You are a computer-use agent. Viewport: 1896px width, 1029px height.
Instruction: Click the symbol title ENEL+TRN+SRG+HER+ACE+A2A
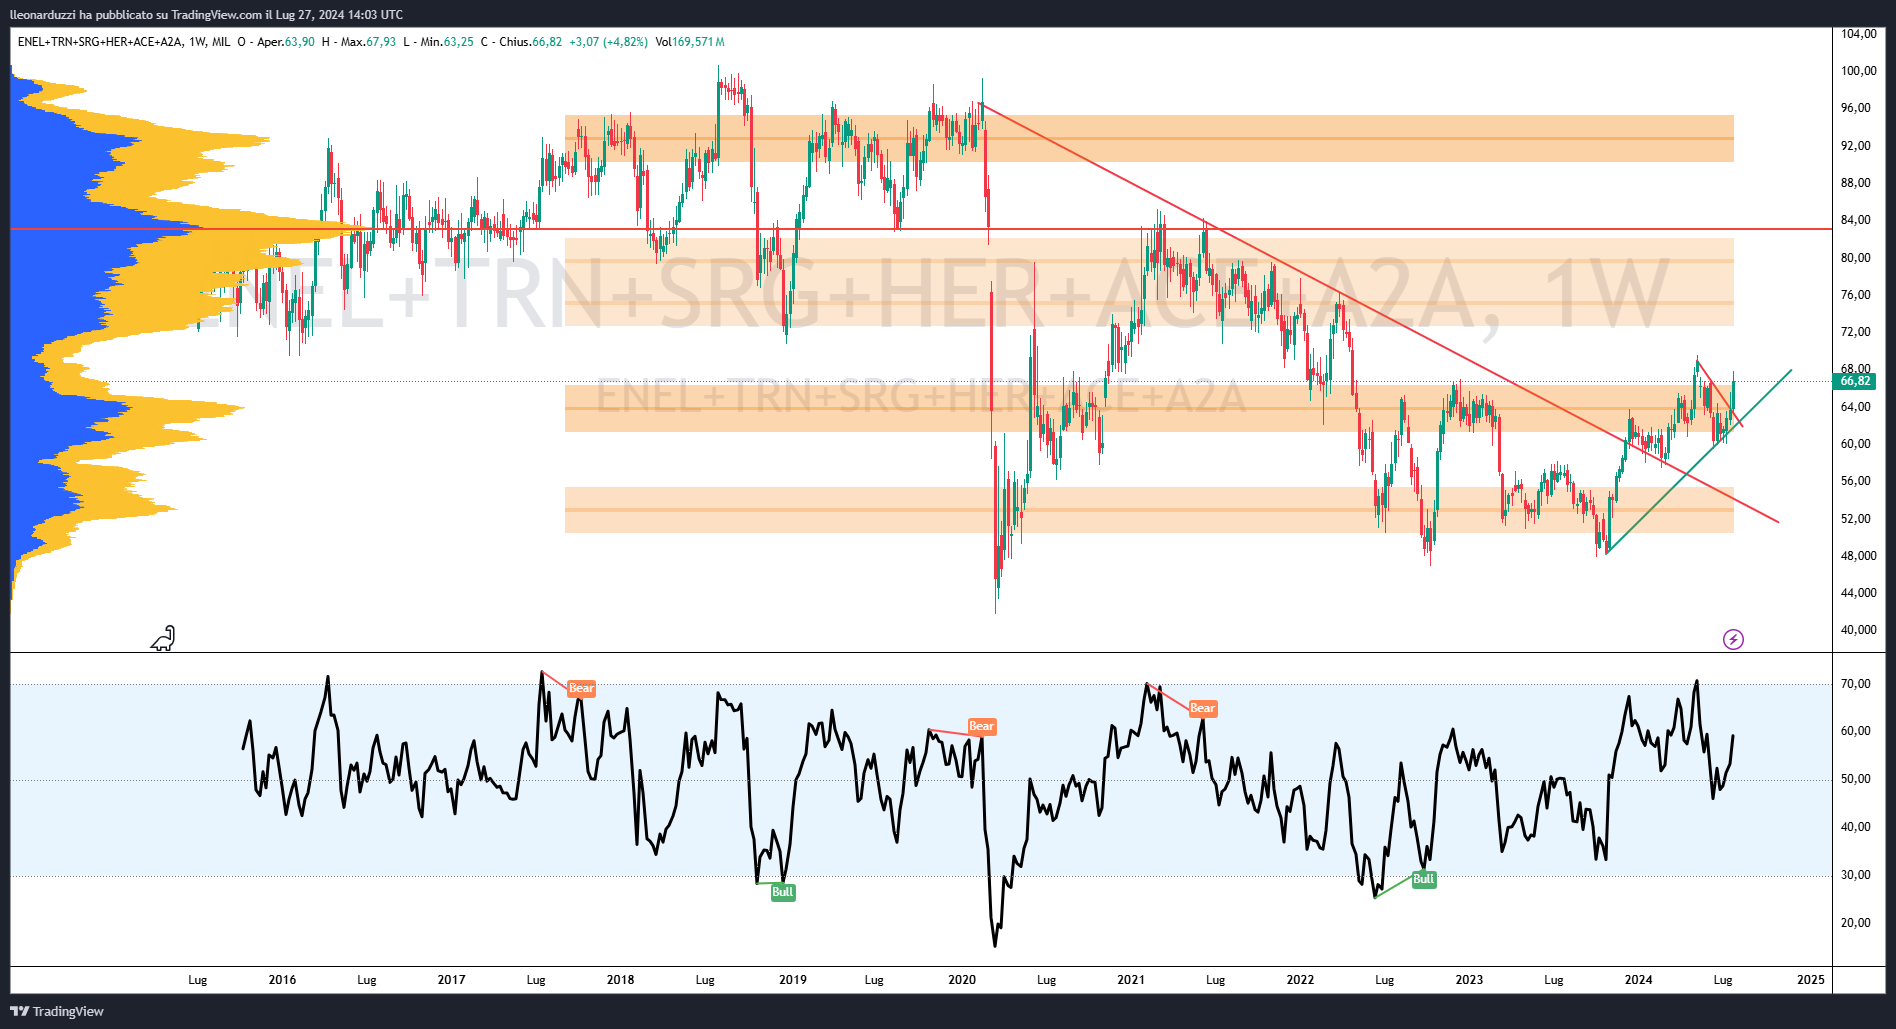[x=100, y=42]
